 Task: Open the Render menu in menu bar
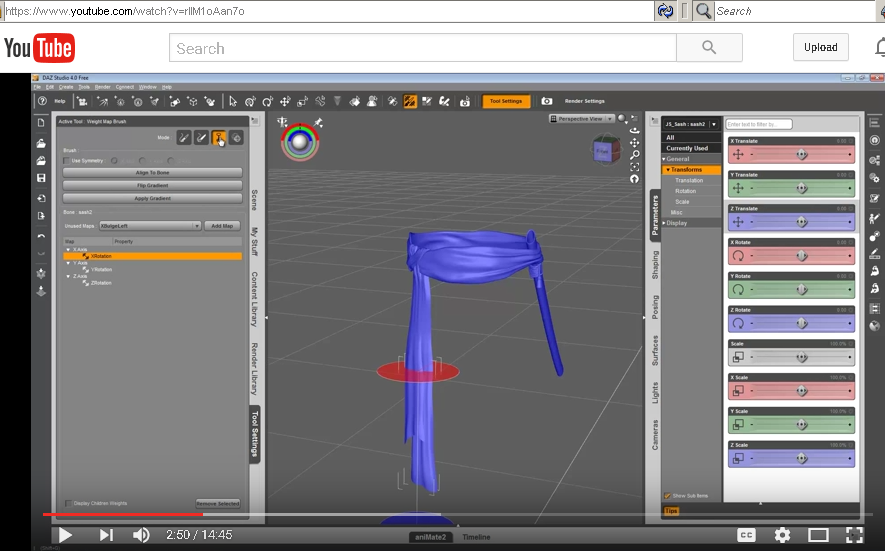click(x=102, y=87)
